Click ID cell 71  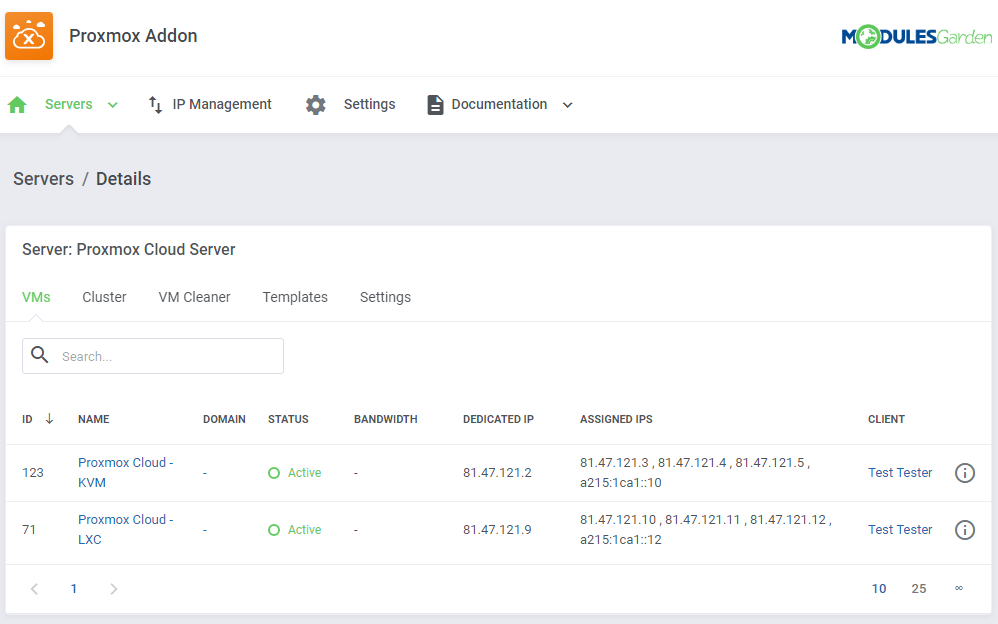29,530
